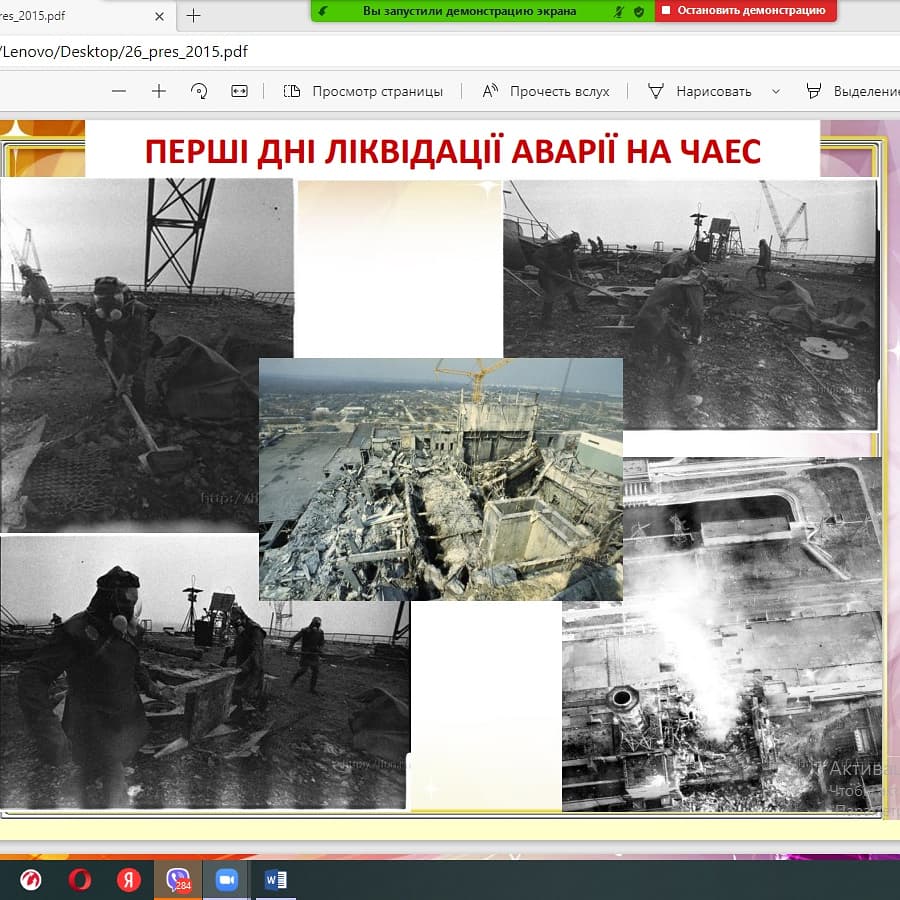Open the Viber app in taskbar
This screenshot has height=900, width=900.
pos(178,880)
